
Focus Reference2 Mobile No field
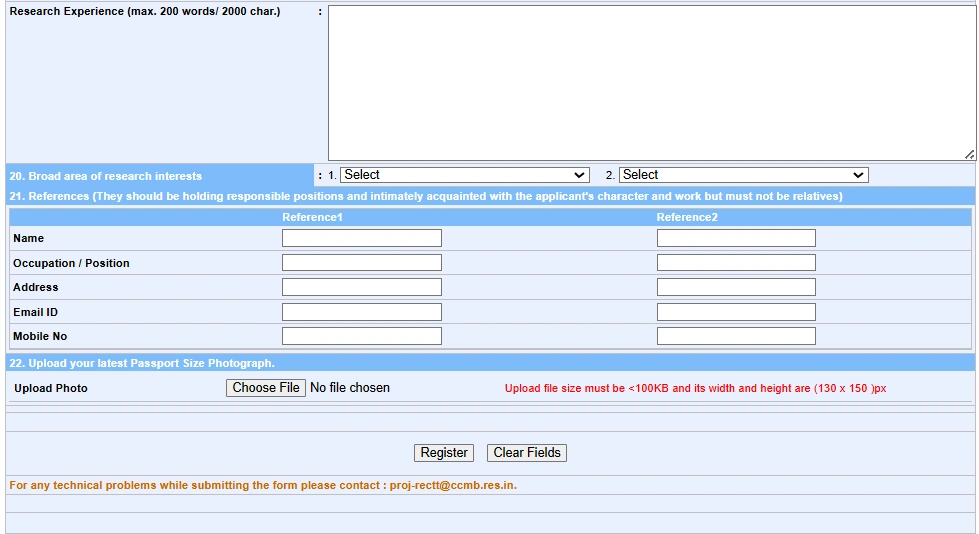point(736,336)
